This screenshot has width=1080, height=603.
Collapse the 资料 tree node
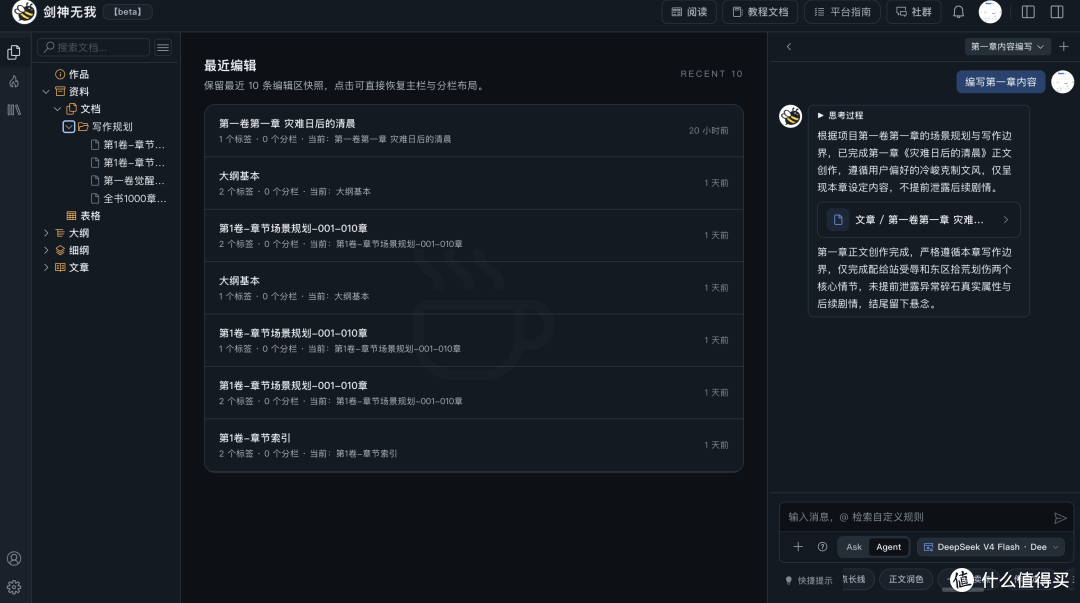[x=46, y=91]
